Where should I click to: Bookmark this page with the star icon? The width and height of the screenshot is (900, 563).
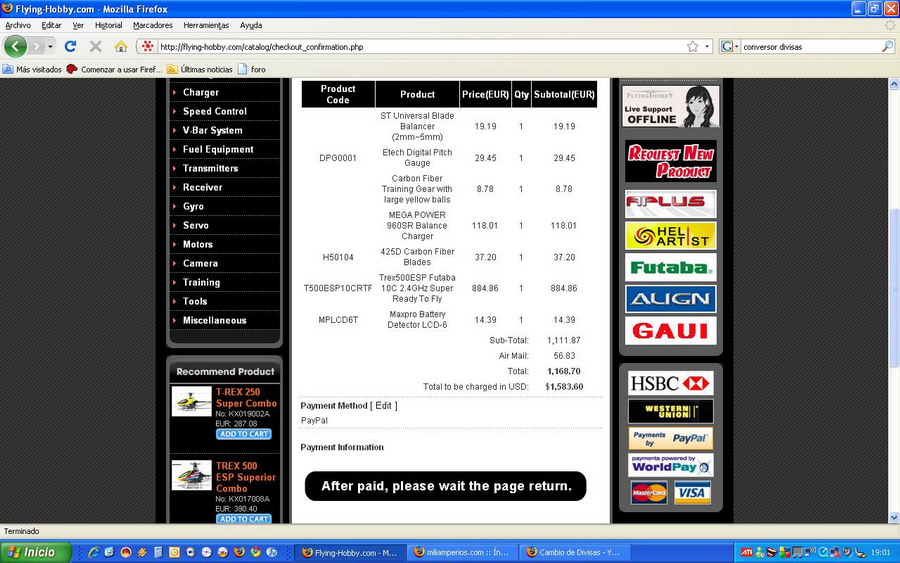coord(692,46)
